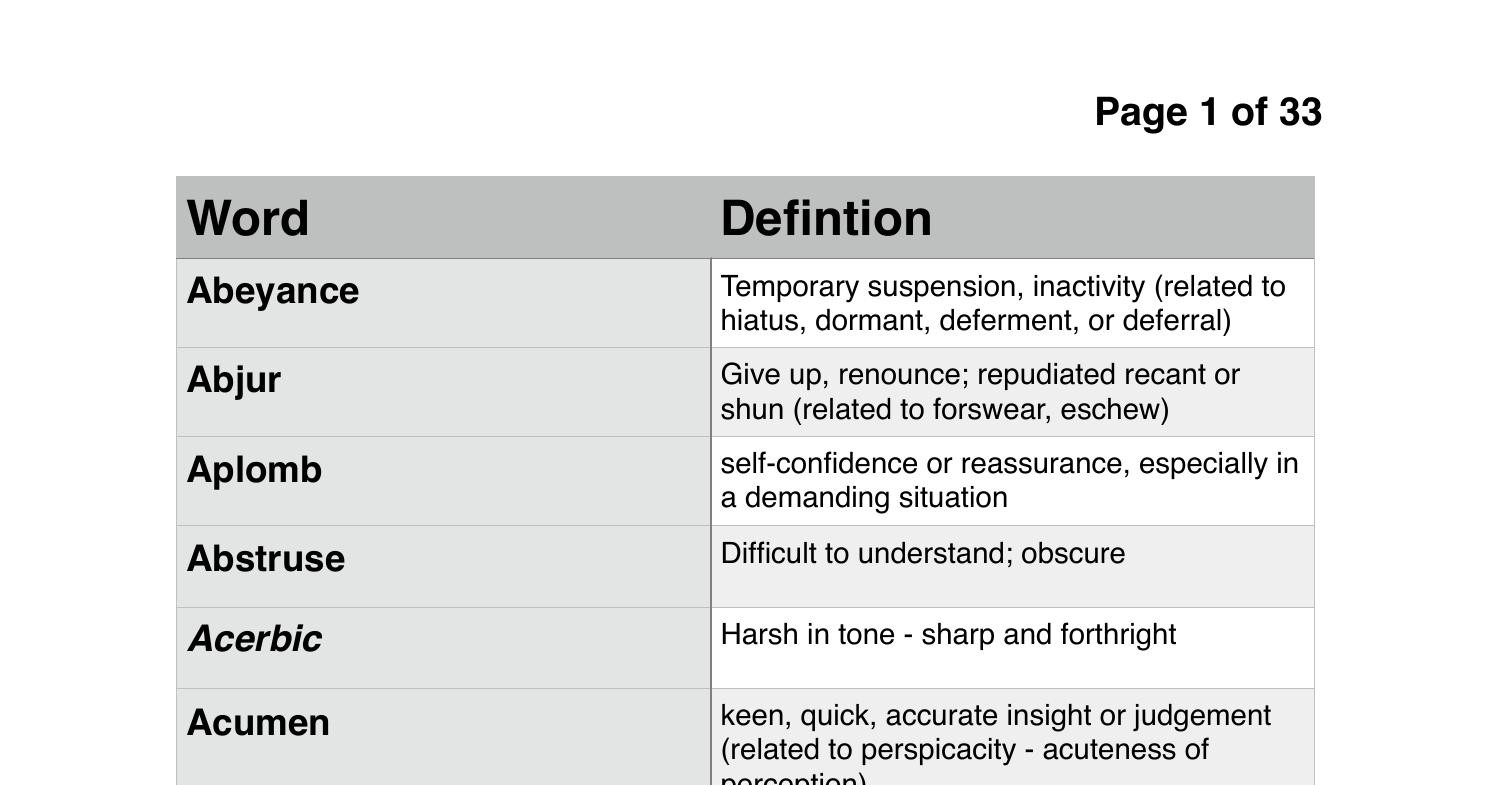
Task: Click the word cell "Abeyance"
Action: pyautogui.click(x=272, y=291)
